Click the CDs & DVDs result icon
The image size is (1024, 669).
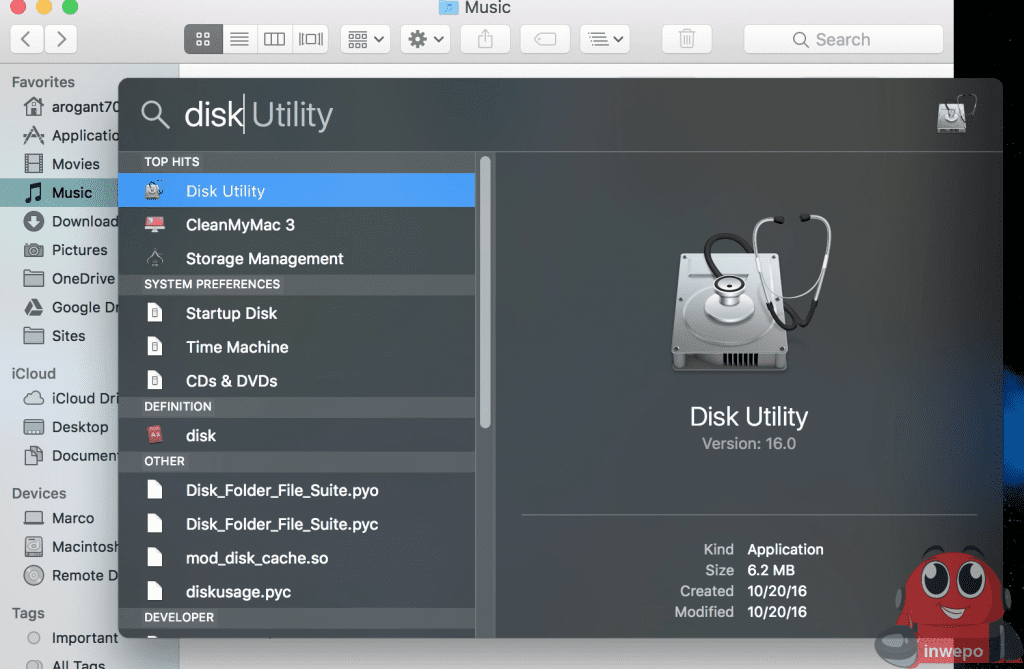(155, 380)
